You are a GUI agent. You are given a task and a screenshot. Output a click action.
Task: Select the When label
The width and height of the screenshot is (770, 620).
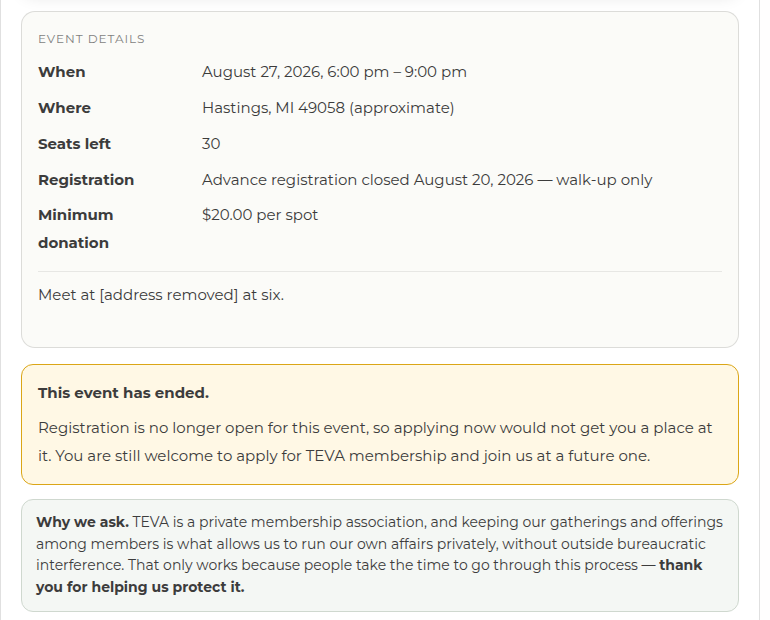[x=62, y=72]
